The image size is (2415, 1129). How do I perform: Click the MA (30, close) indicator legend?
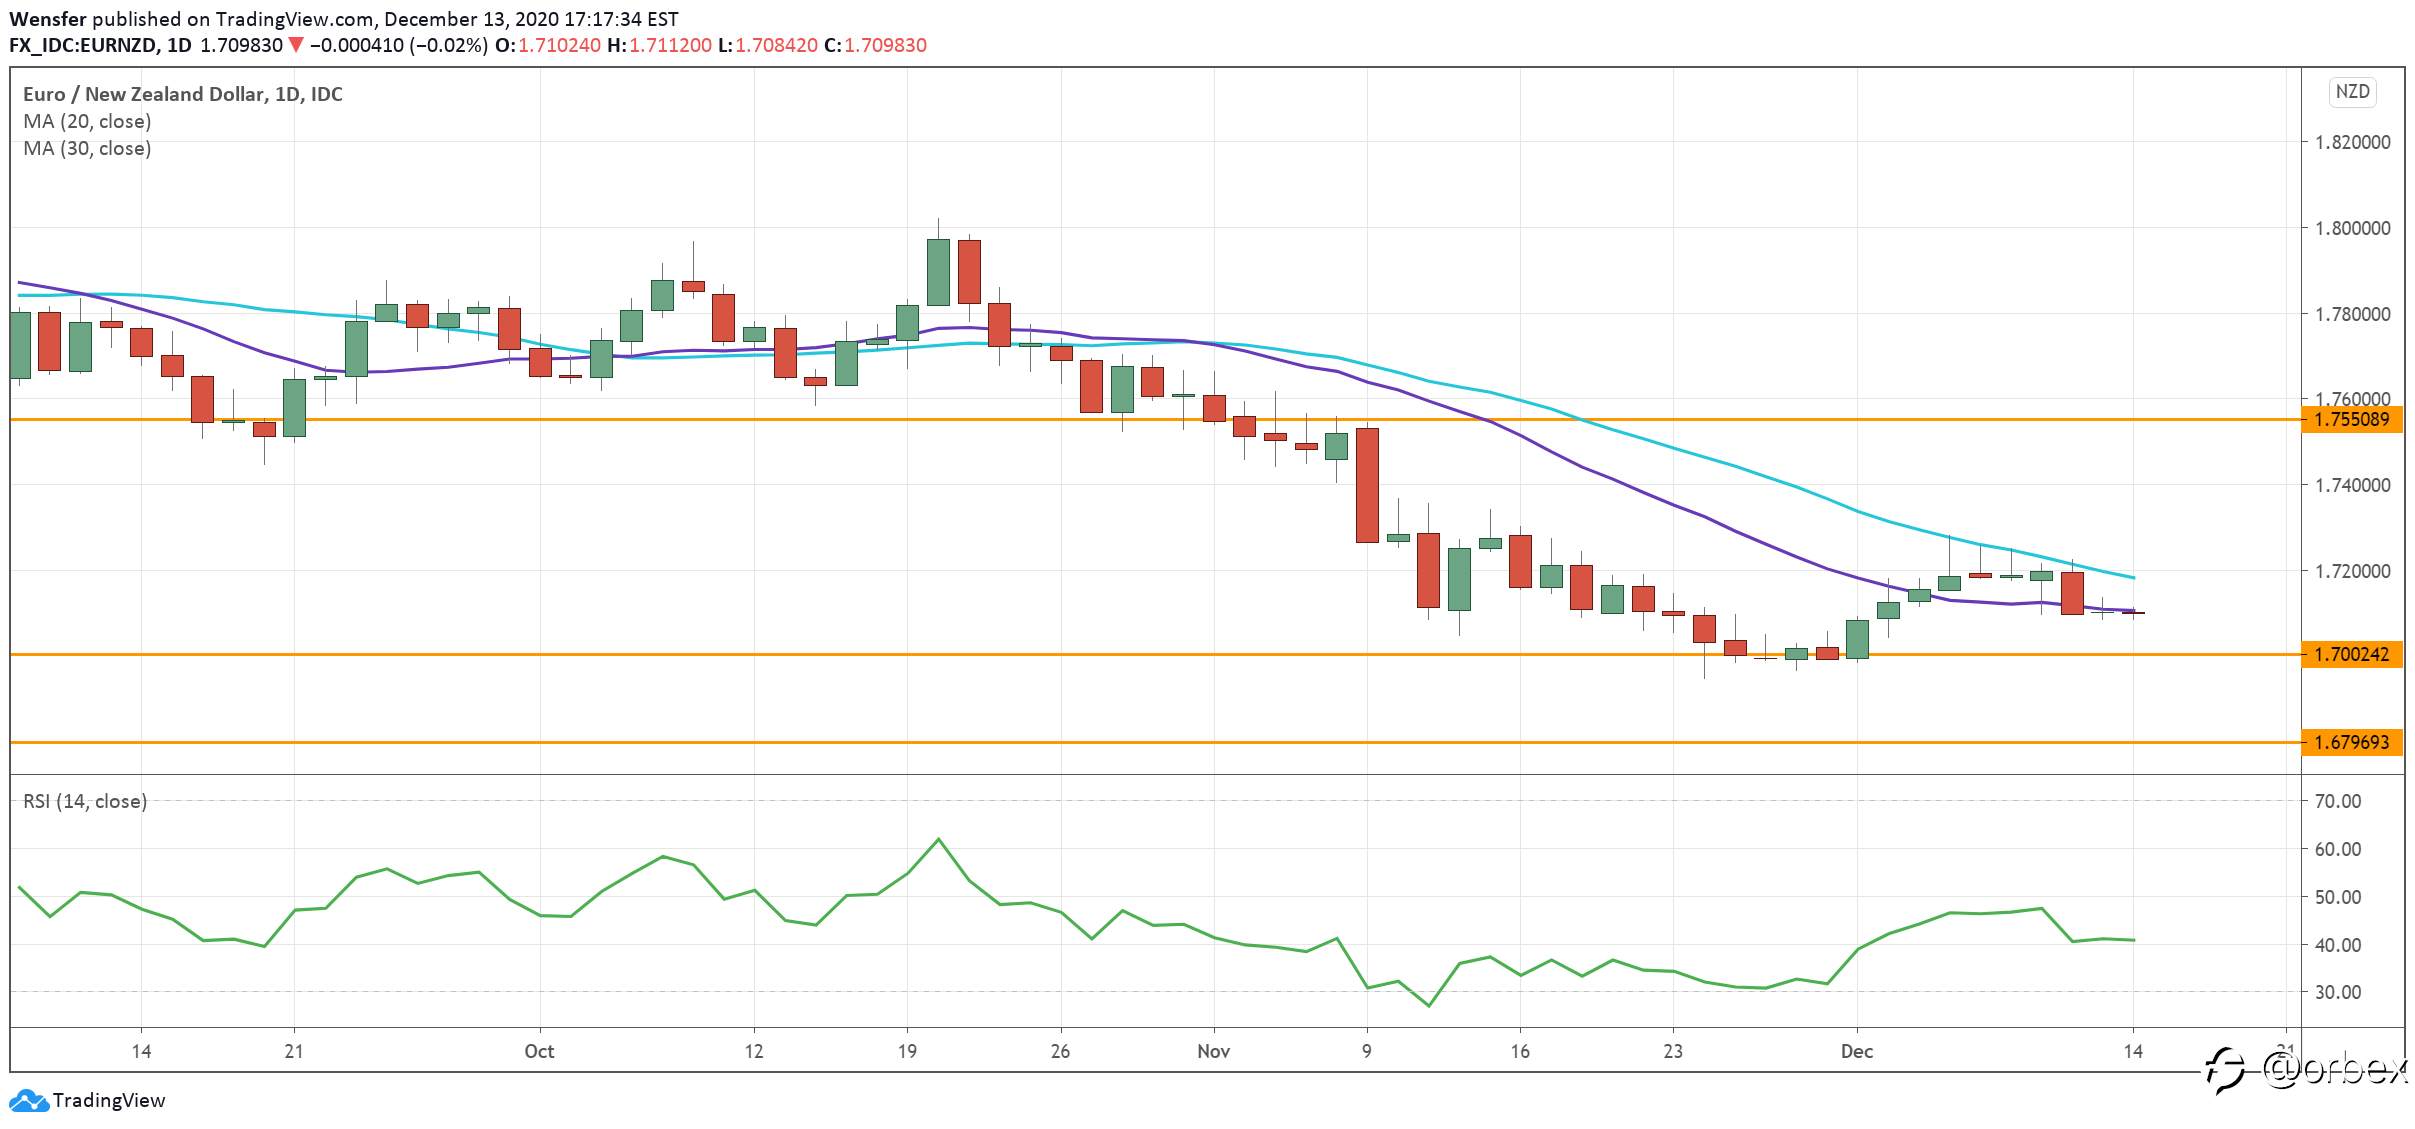click(87, 148)
